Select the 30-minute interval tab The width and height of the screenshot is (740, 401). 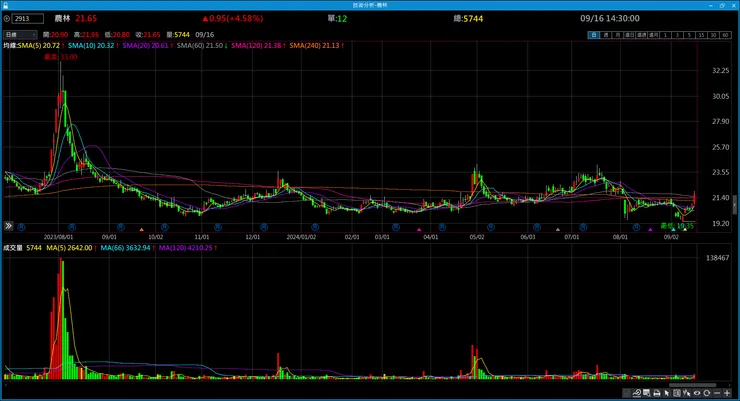tap(714, 35)
